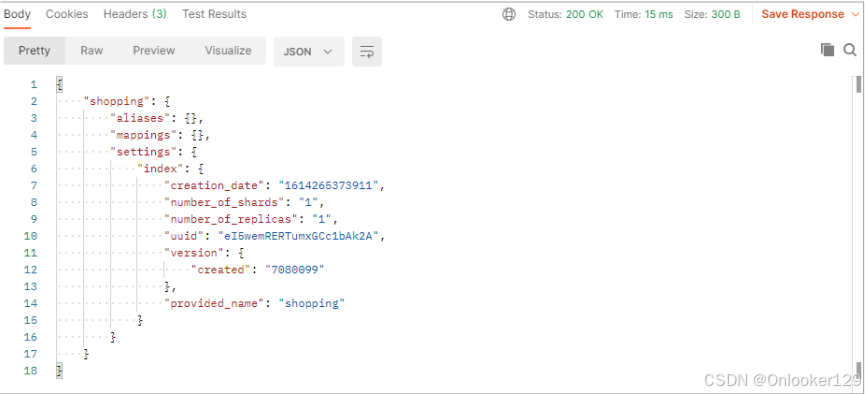The width and height of the screenshot is (865, 395).
Task: Switch to the Body tab
Action: [x=17, y=14]
